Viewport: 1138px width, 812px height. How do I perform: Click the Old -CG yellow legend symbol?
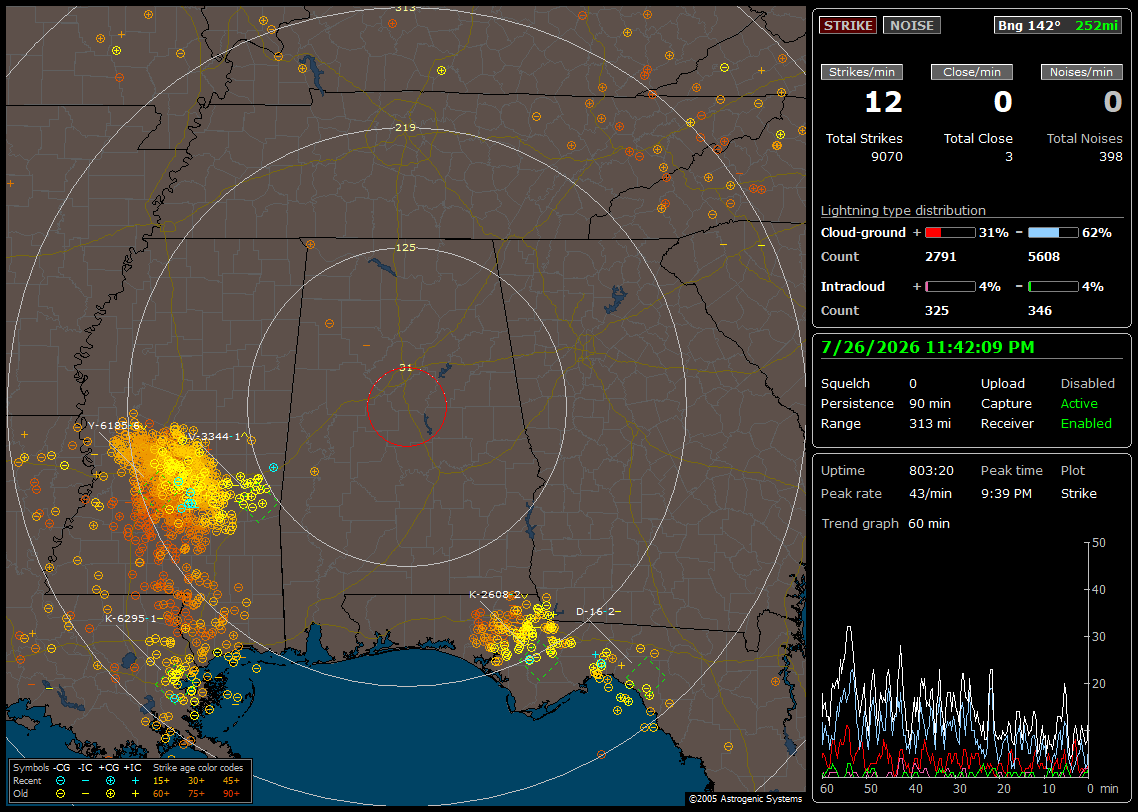[x=61, y=794]
